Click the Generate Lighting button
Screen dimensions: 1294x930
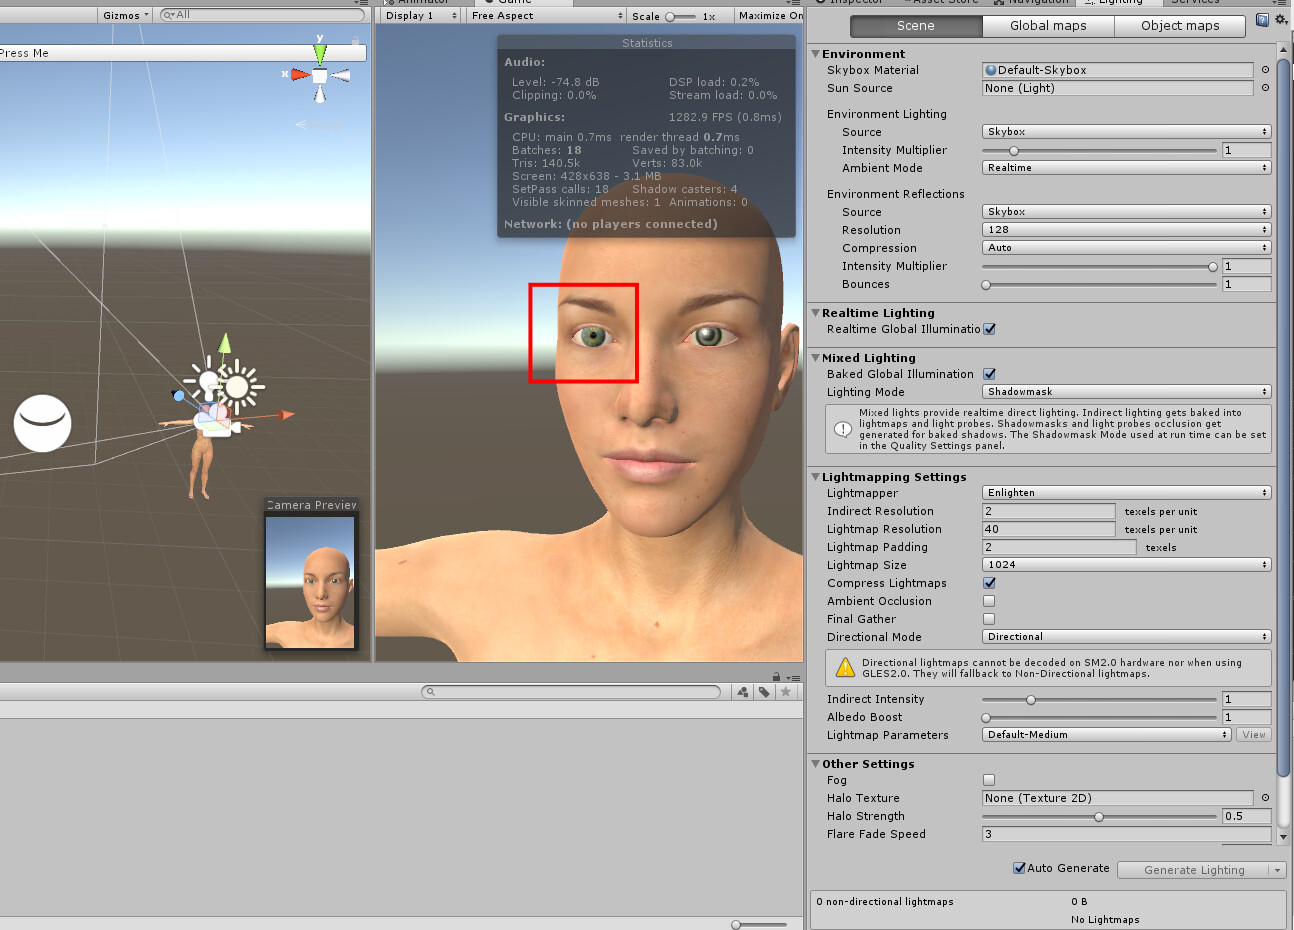pos(1194,869)
